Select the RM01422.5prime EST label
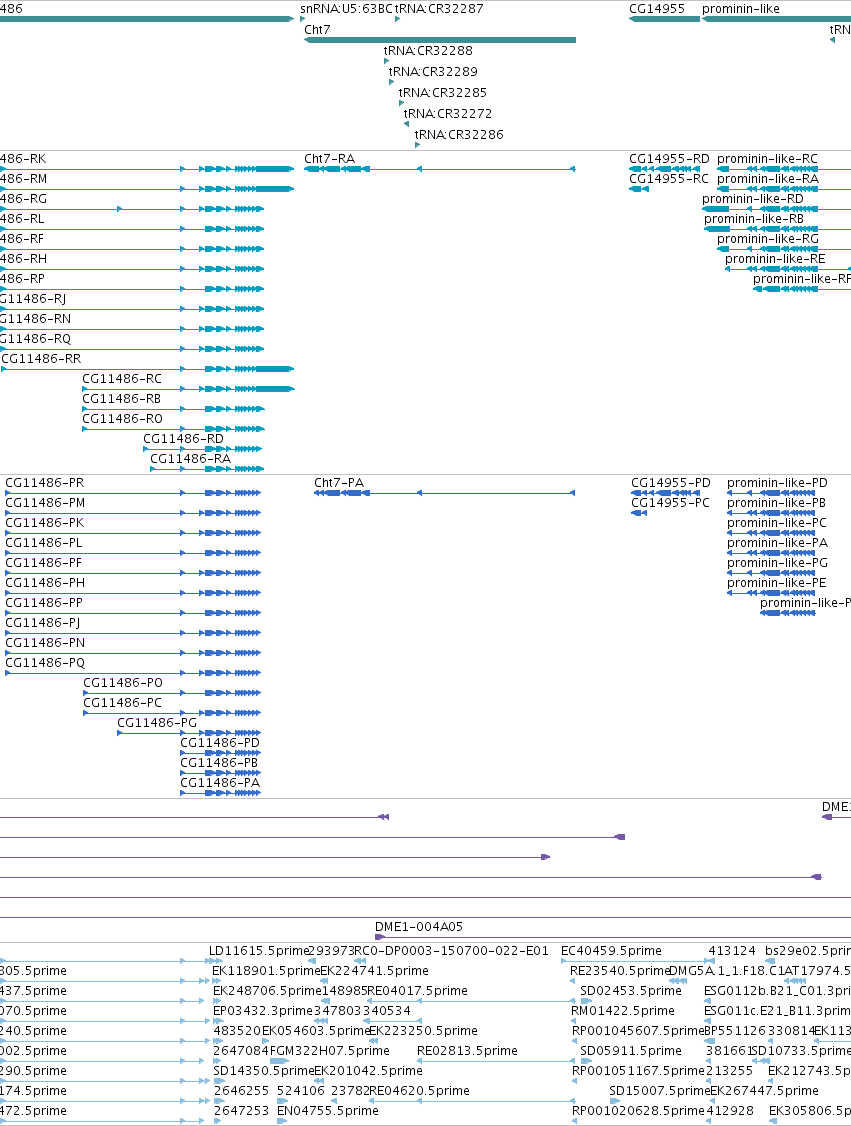 (x=623, y=1011)
